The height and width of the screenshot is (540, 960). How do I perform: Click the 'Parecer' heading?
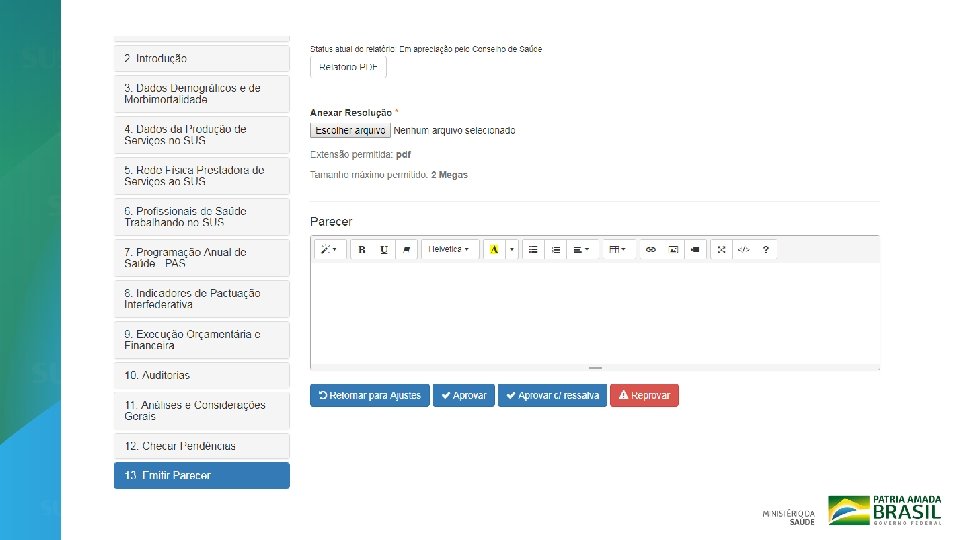click(x=331, y=222)
